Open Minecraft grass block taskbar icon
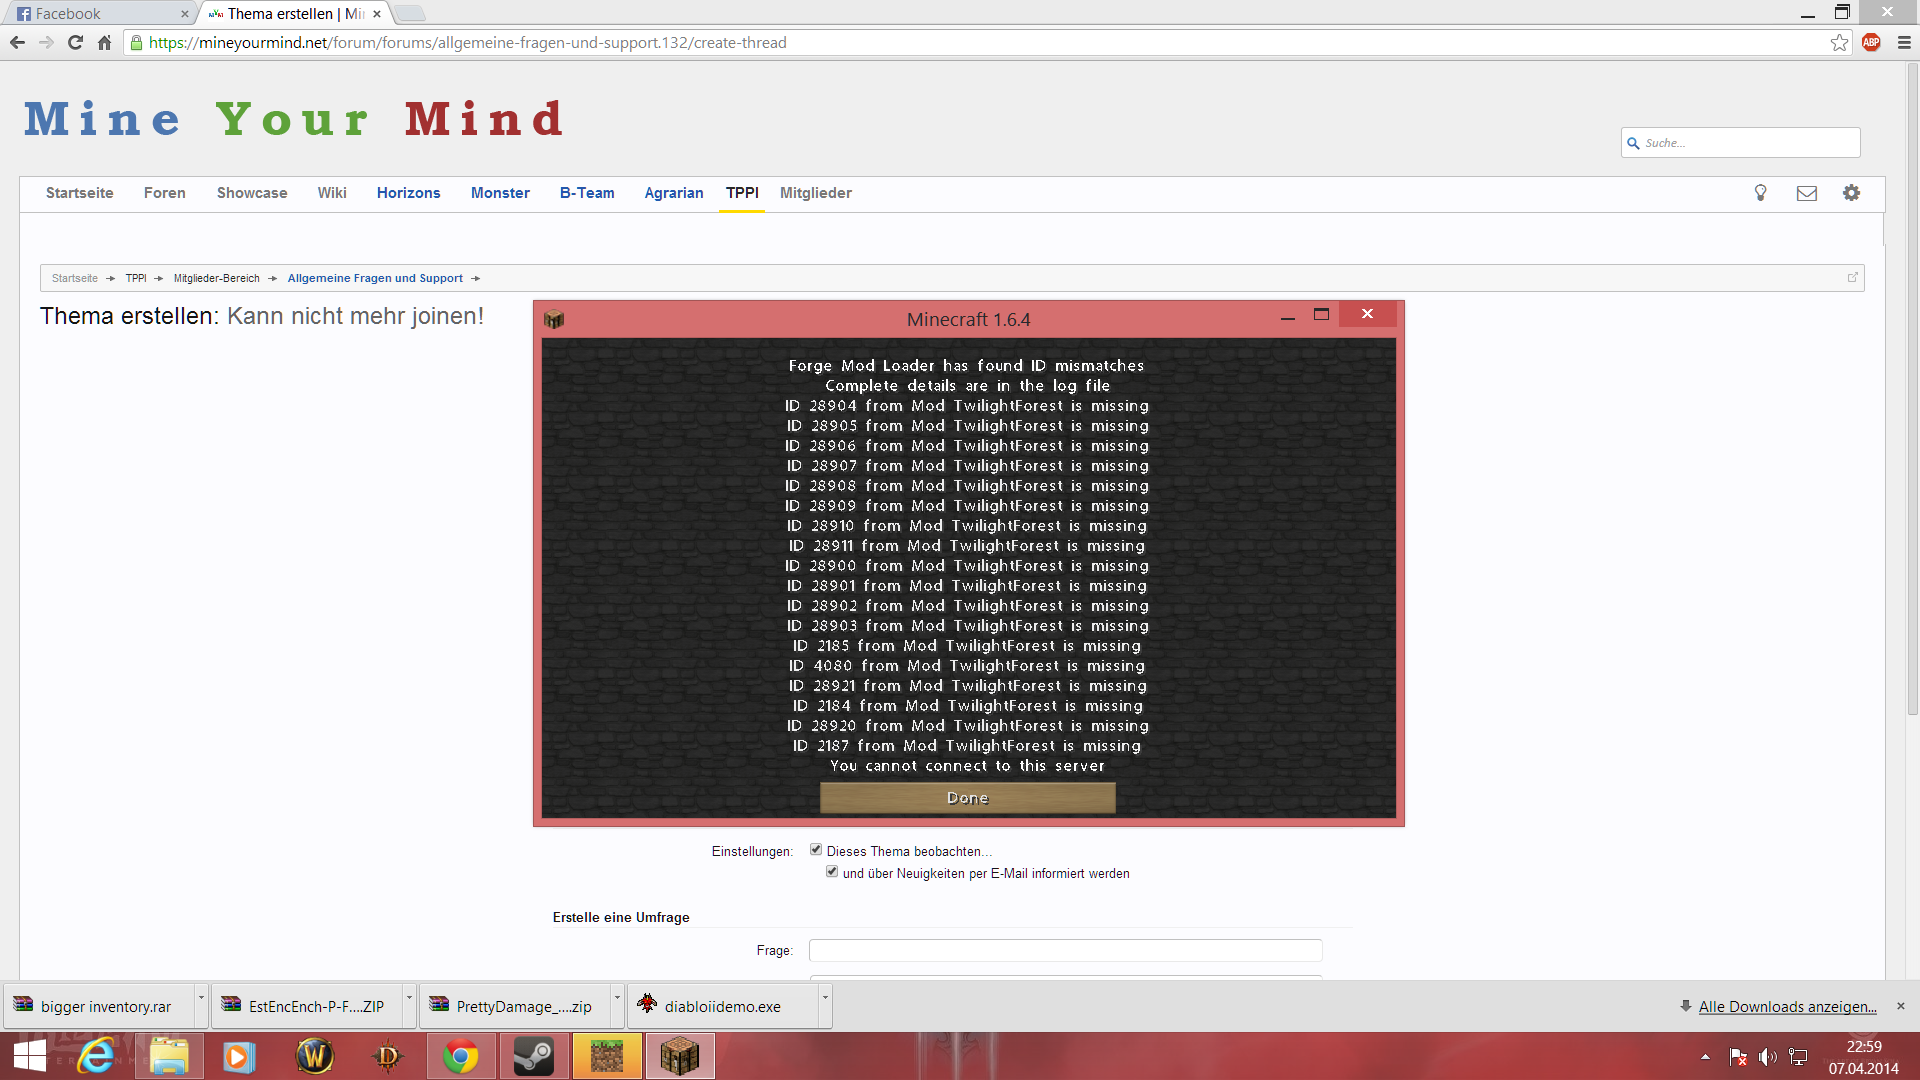 tap(607, 1056)
